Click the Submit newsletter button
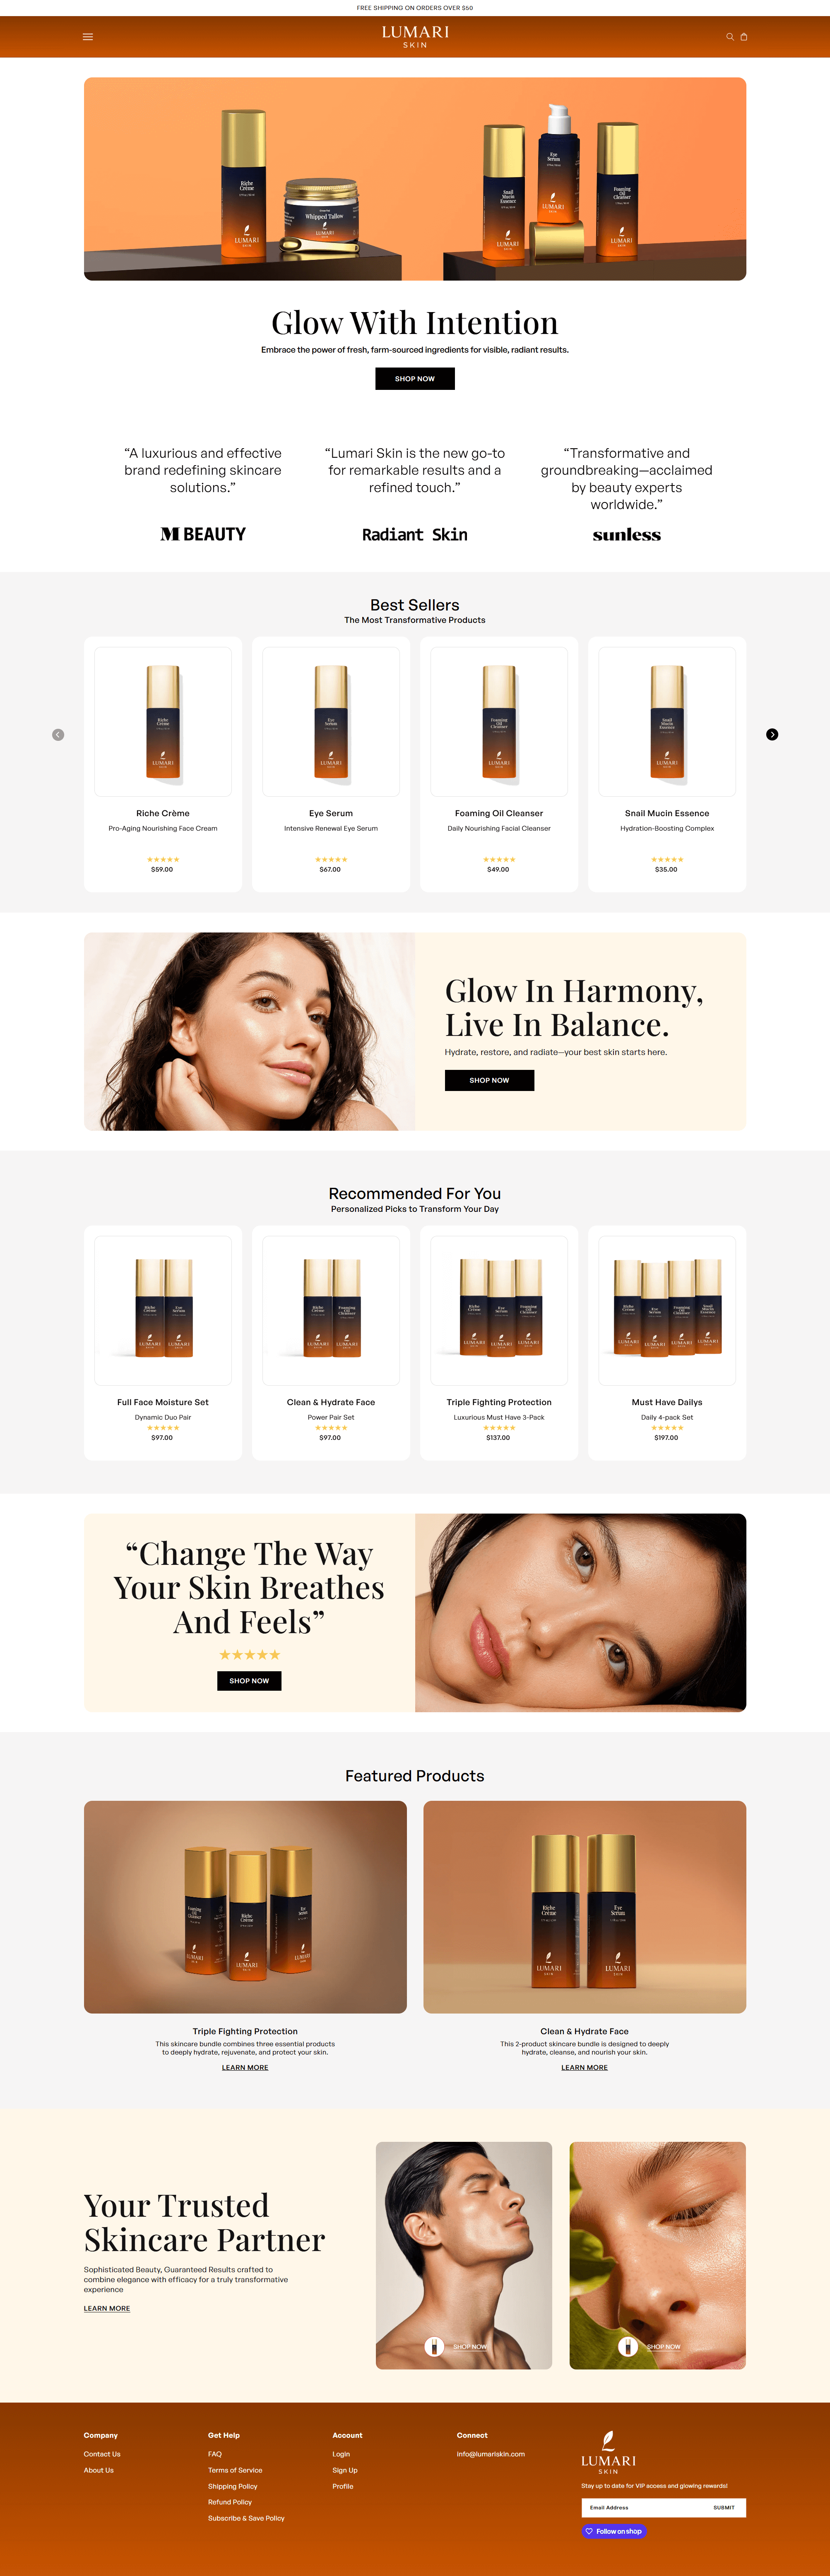 (x=724, y=2507)
